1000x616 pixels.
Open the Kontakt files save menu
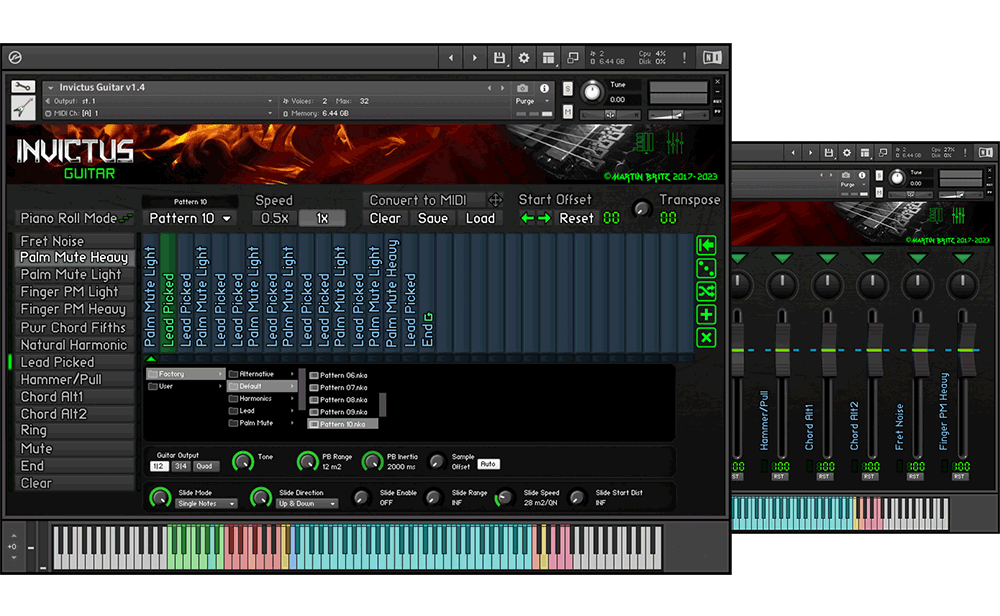pos(499,58)
